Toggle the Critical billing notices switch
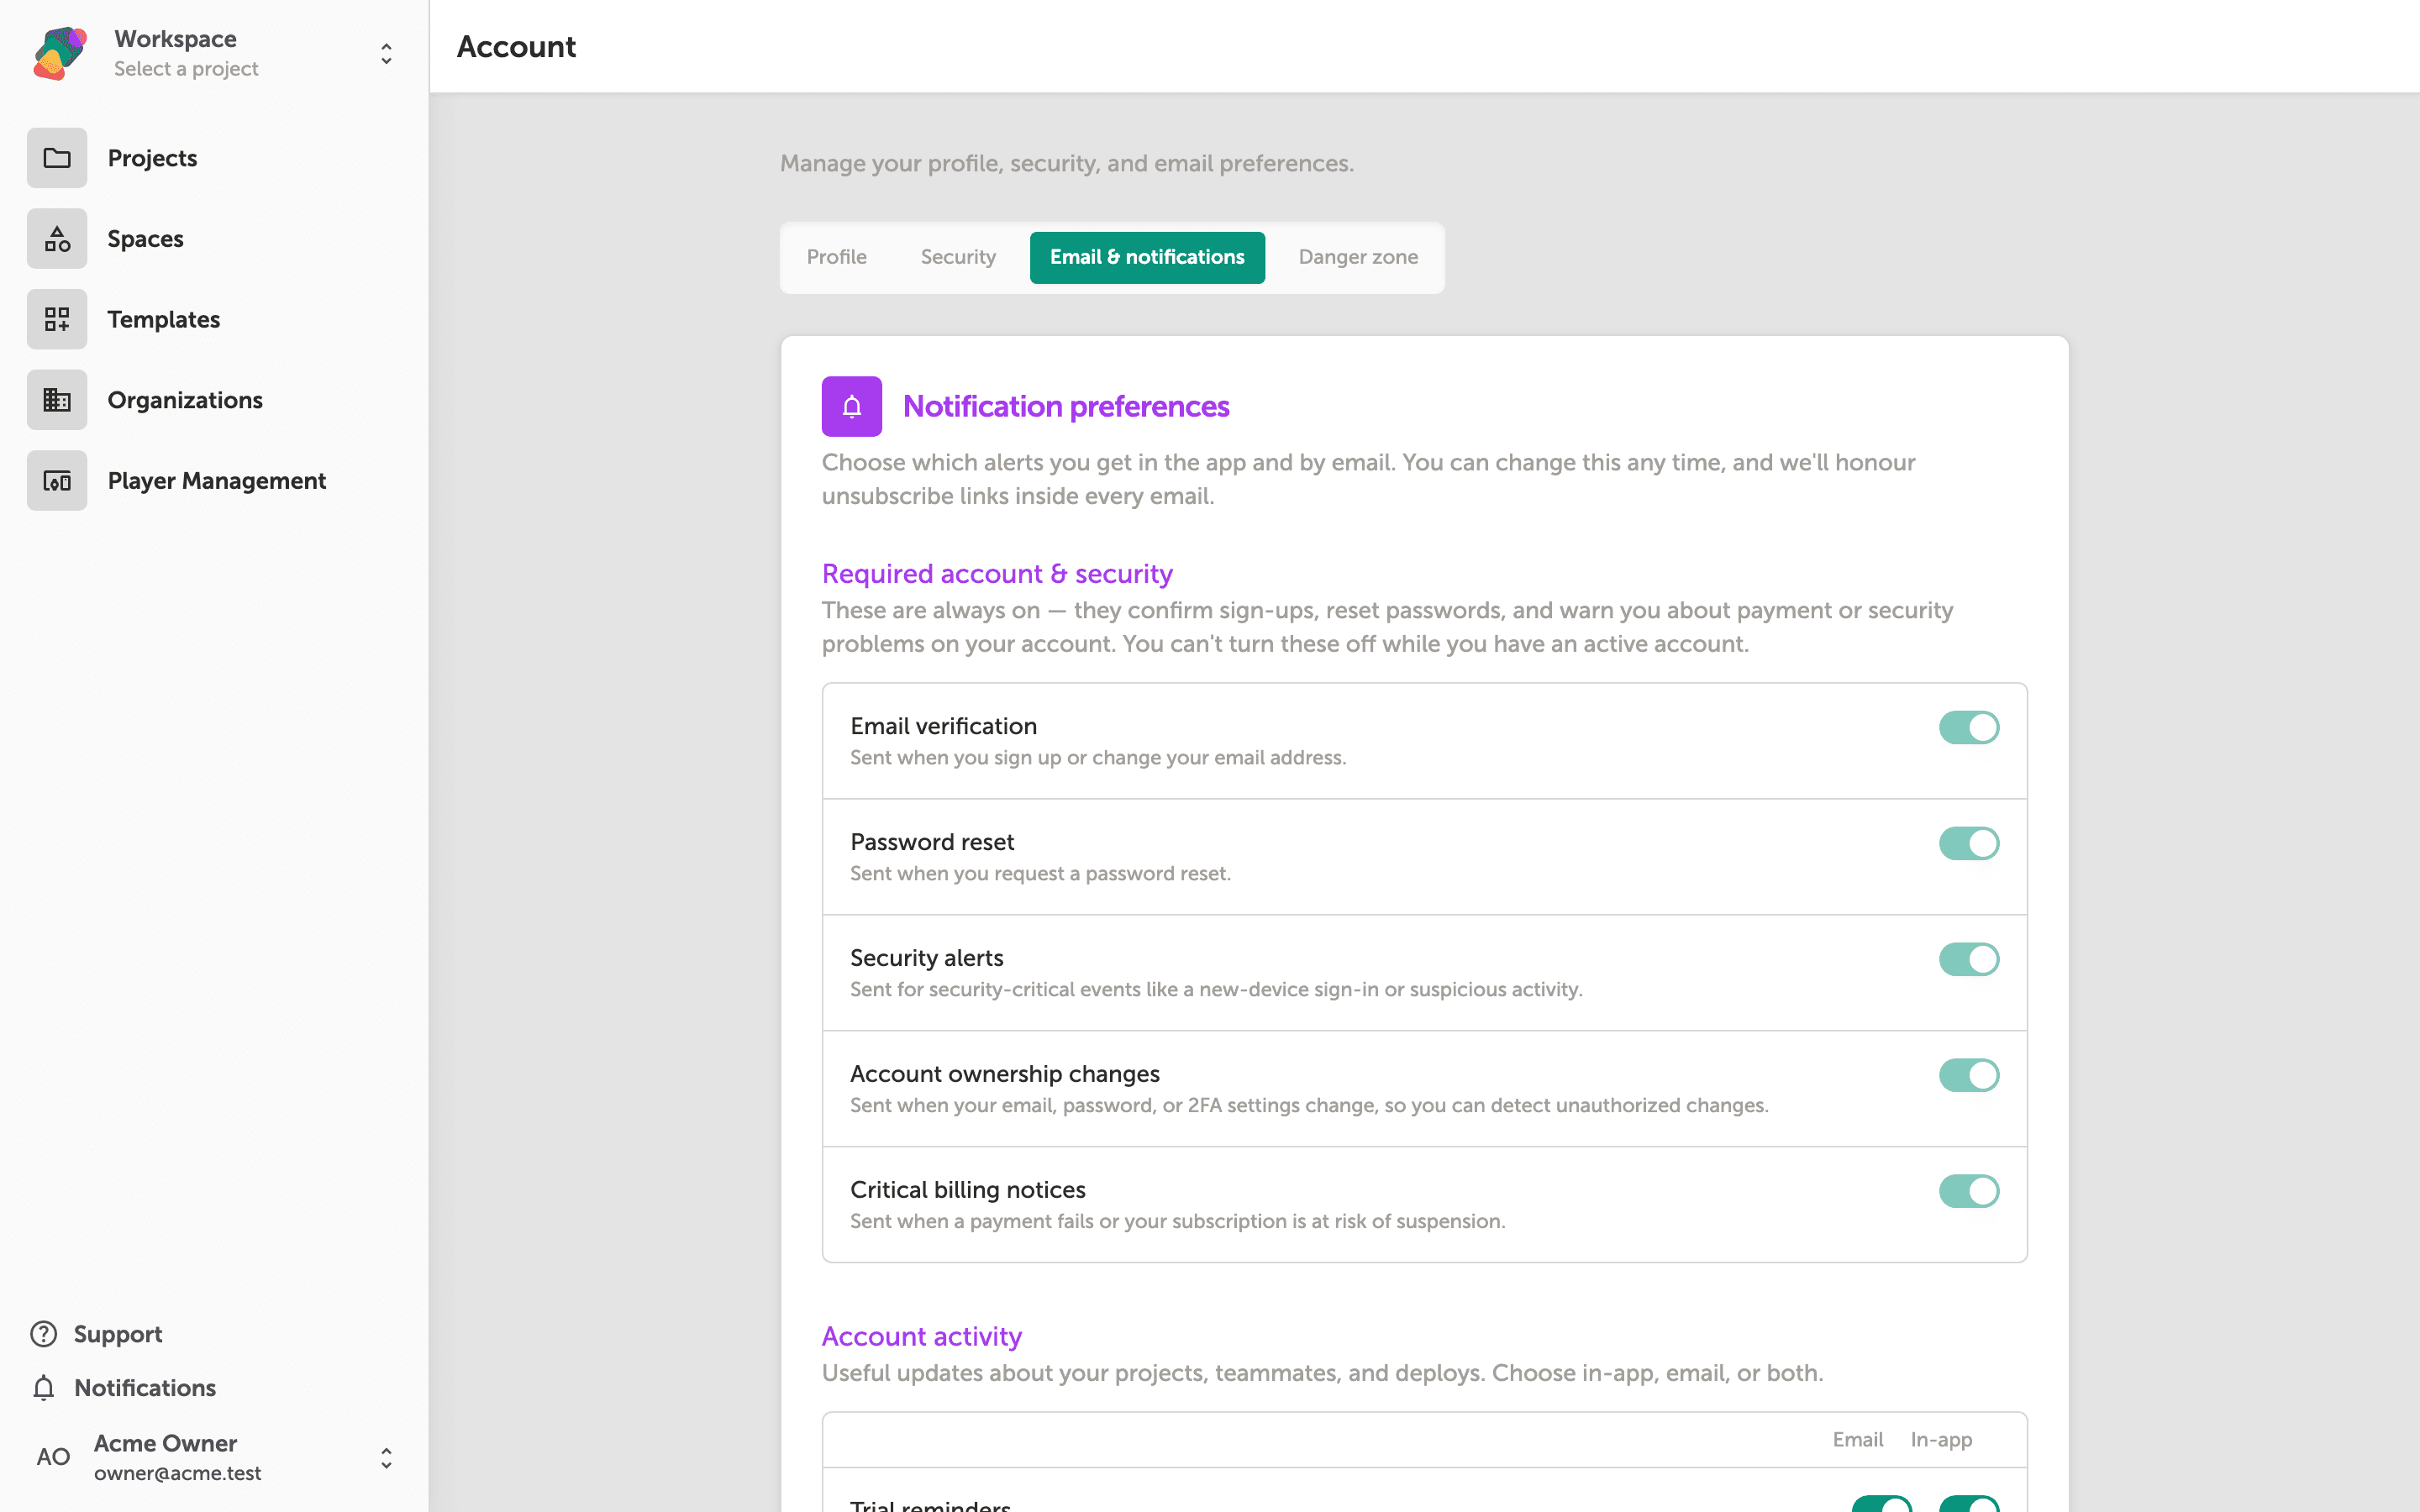 tap(1969, 1191)
